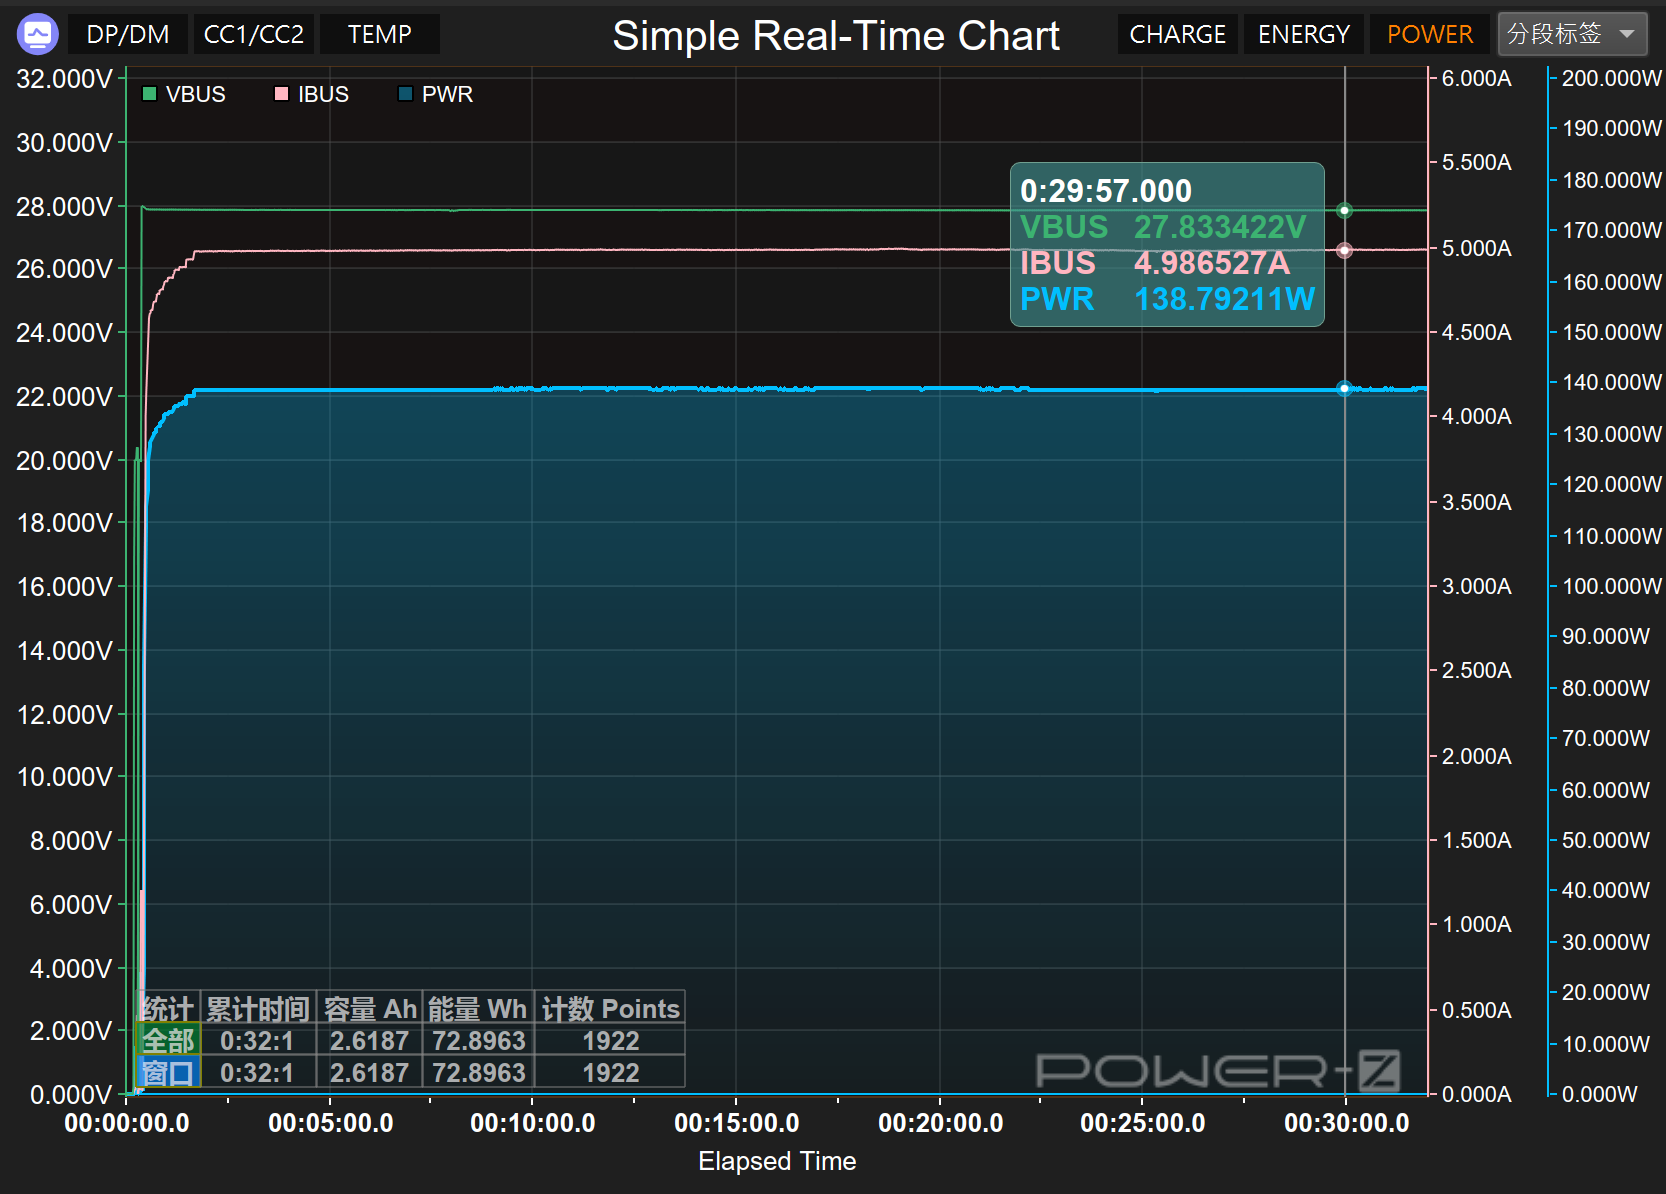Click the 能量 Wh column header
The height and width of the screenshot is (1194, 1666).
point(478,1008)
